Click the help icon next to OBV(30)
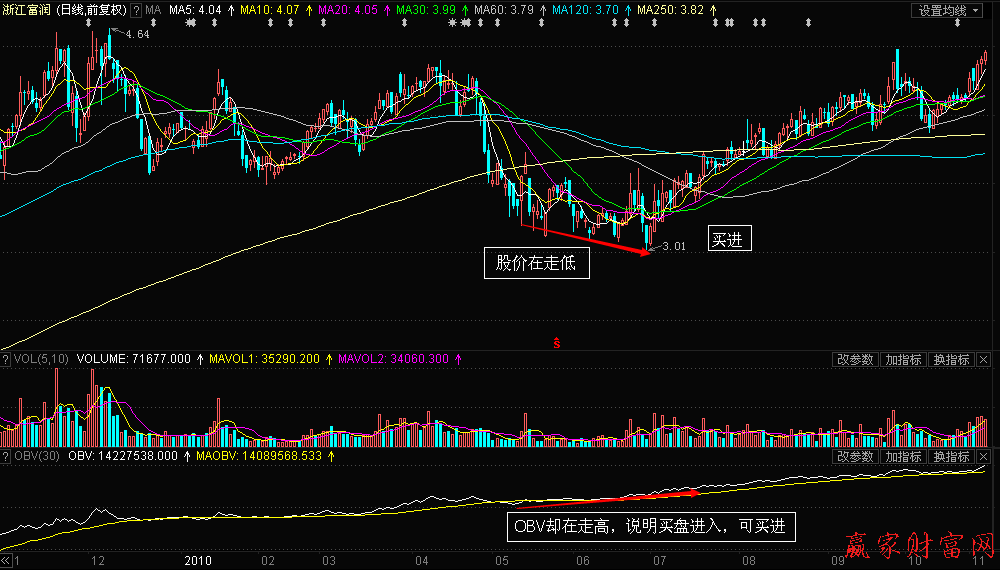The image size is (1000, 570). click(5, 456)
